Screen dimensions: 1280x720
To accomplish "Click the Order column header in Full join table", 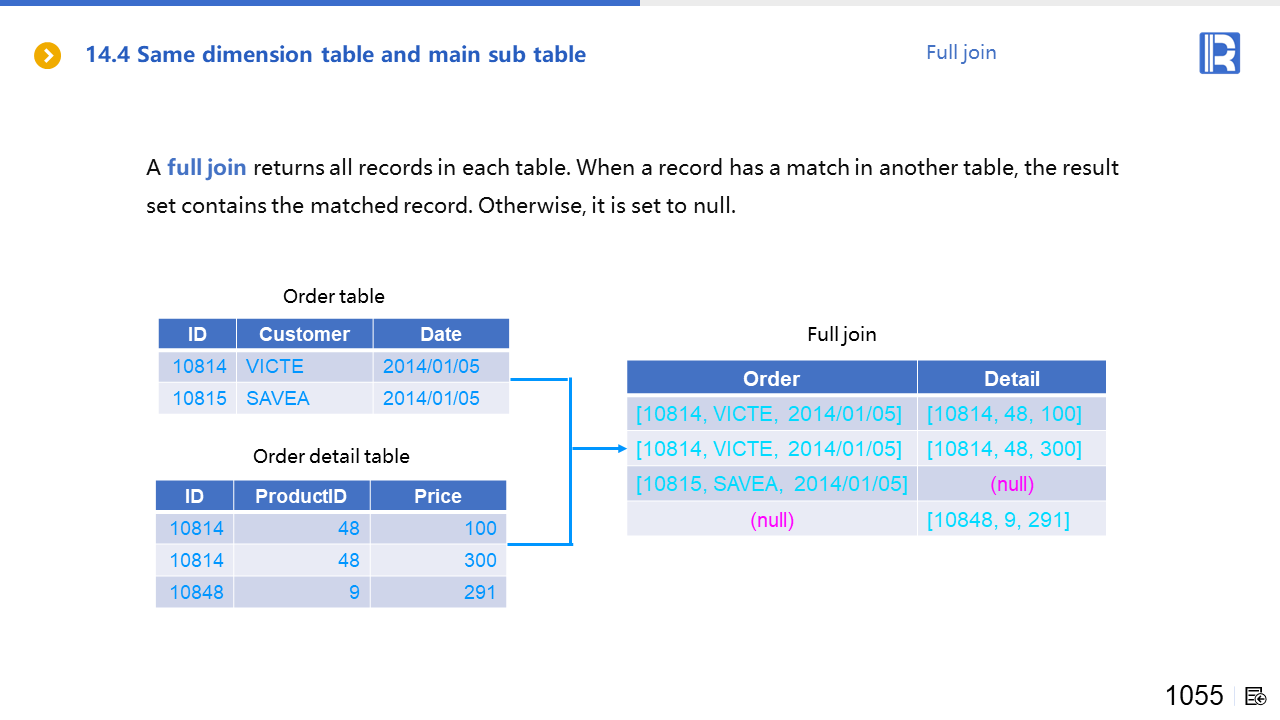I will tap(771, 378).
